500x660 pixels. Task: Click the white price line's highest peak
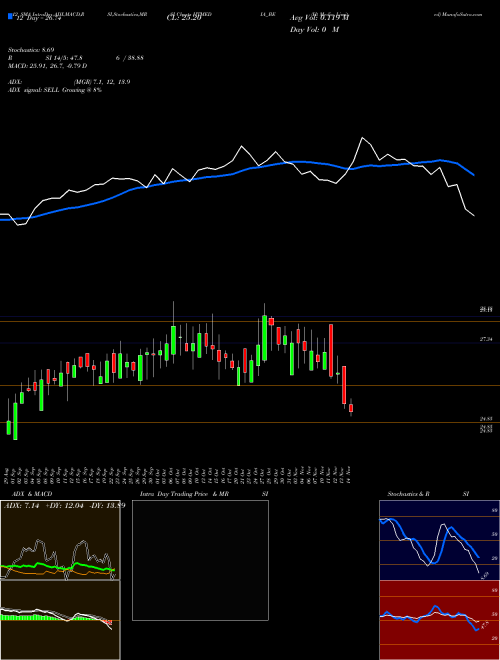(362, 138)
